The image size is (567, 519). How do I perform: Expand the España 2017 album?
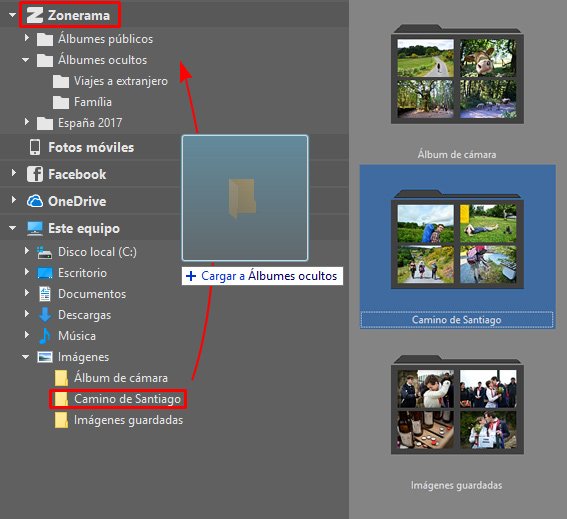(26, 122)
